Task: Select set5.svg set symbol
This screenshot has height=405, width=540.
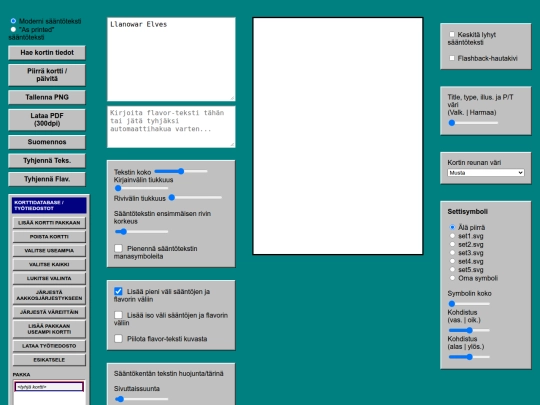Action: click(x=452, y=270)
